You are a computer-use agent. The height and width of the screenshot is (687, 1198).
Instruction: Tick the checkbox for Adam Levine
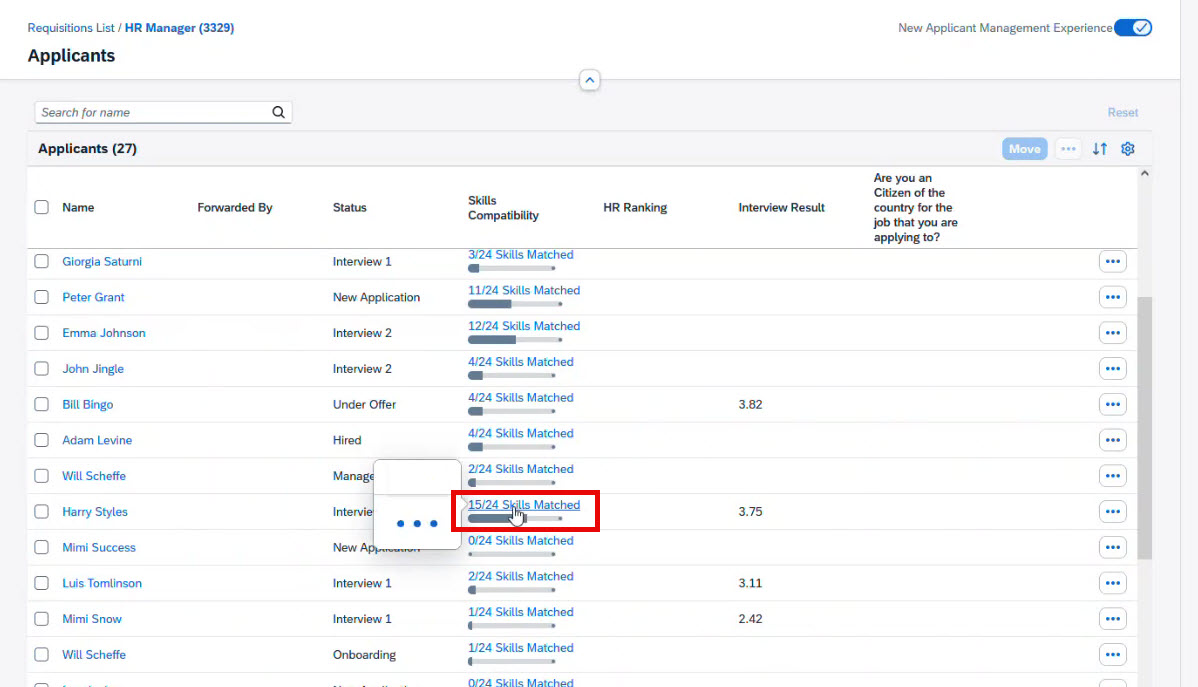pyautogui.click(x=41, y=441)
